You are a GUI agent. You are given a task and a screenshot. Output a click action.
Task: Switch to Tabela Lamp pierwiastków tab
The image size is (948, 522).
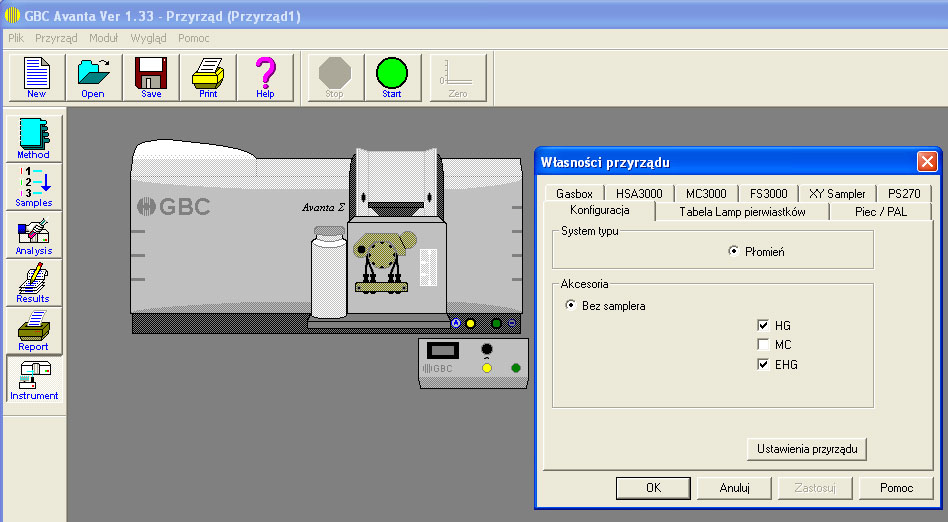(742, 212)
